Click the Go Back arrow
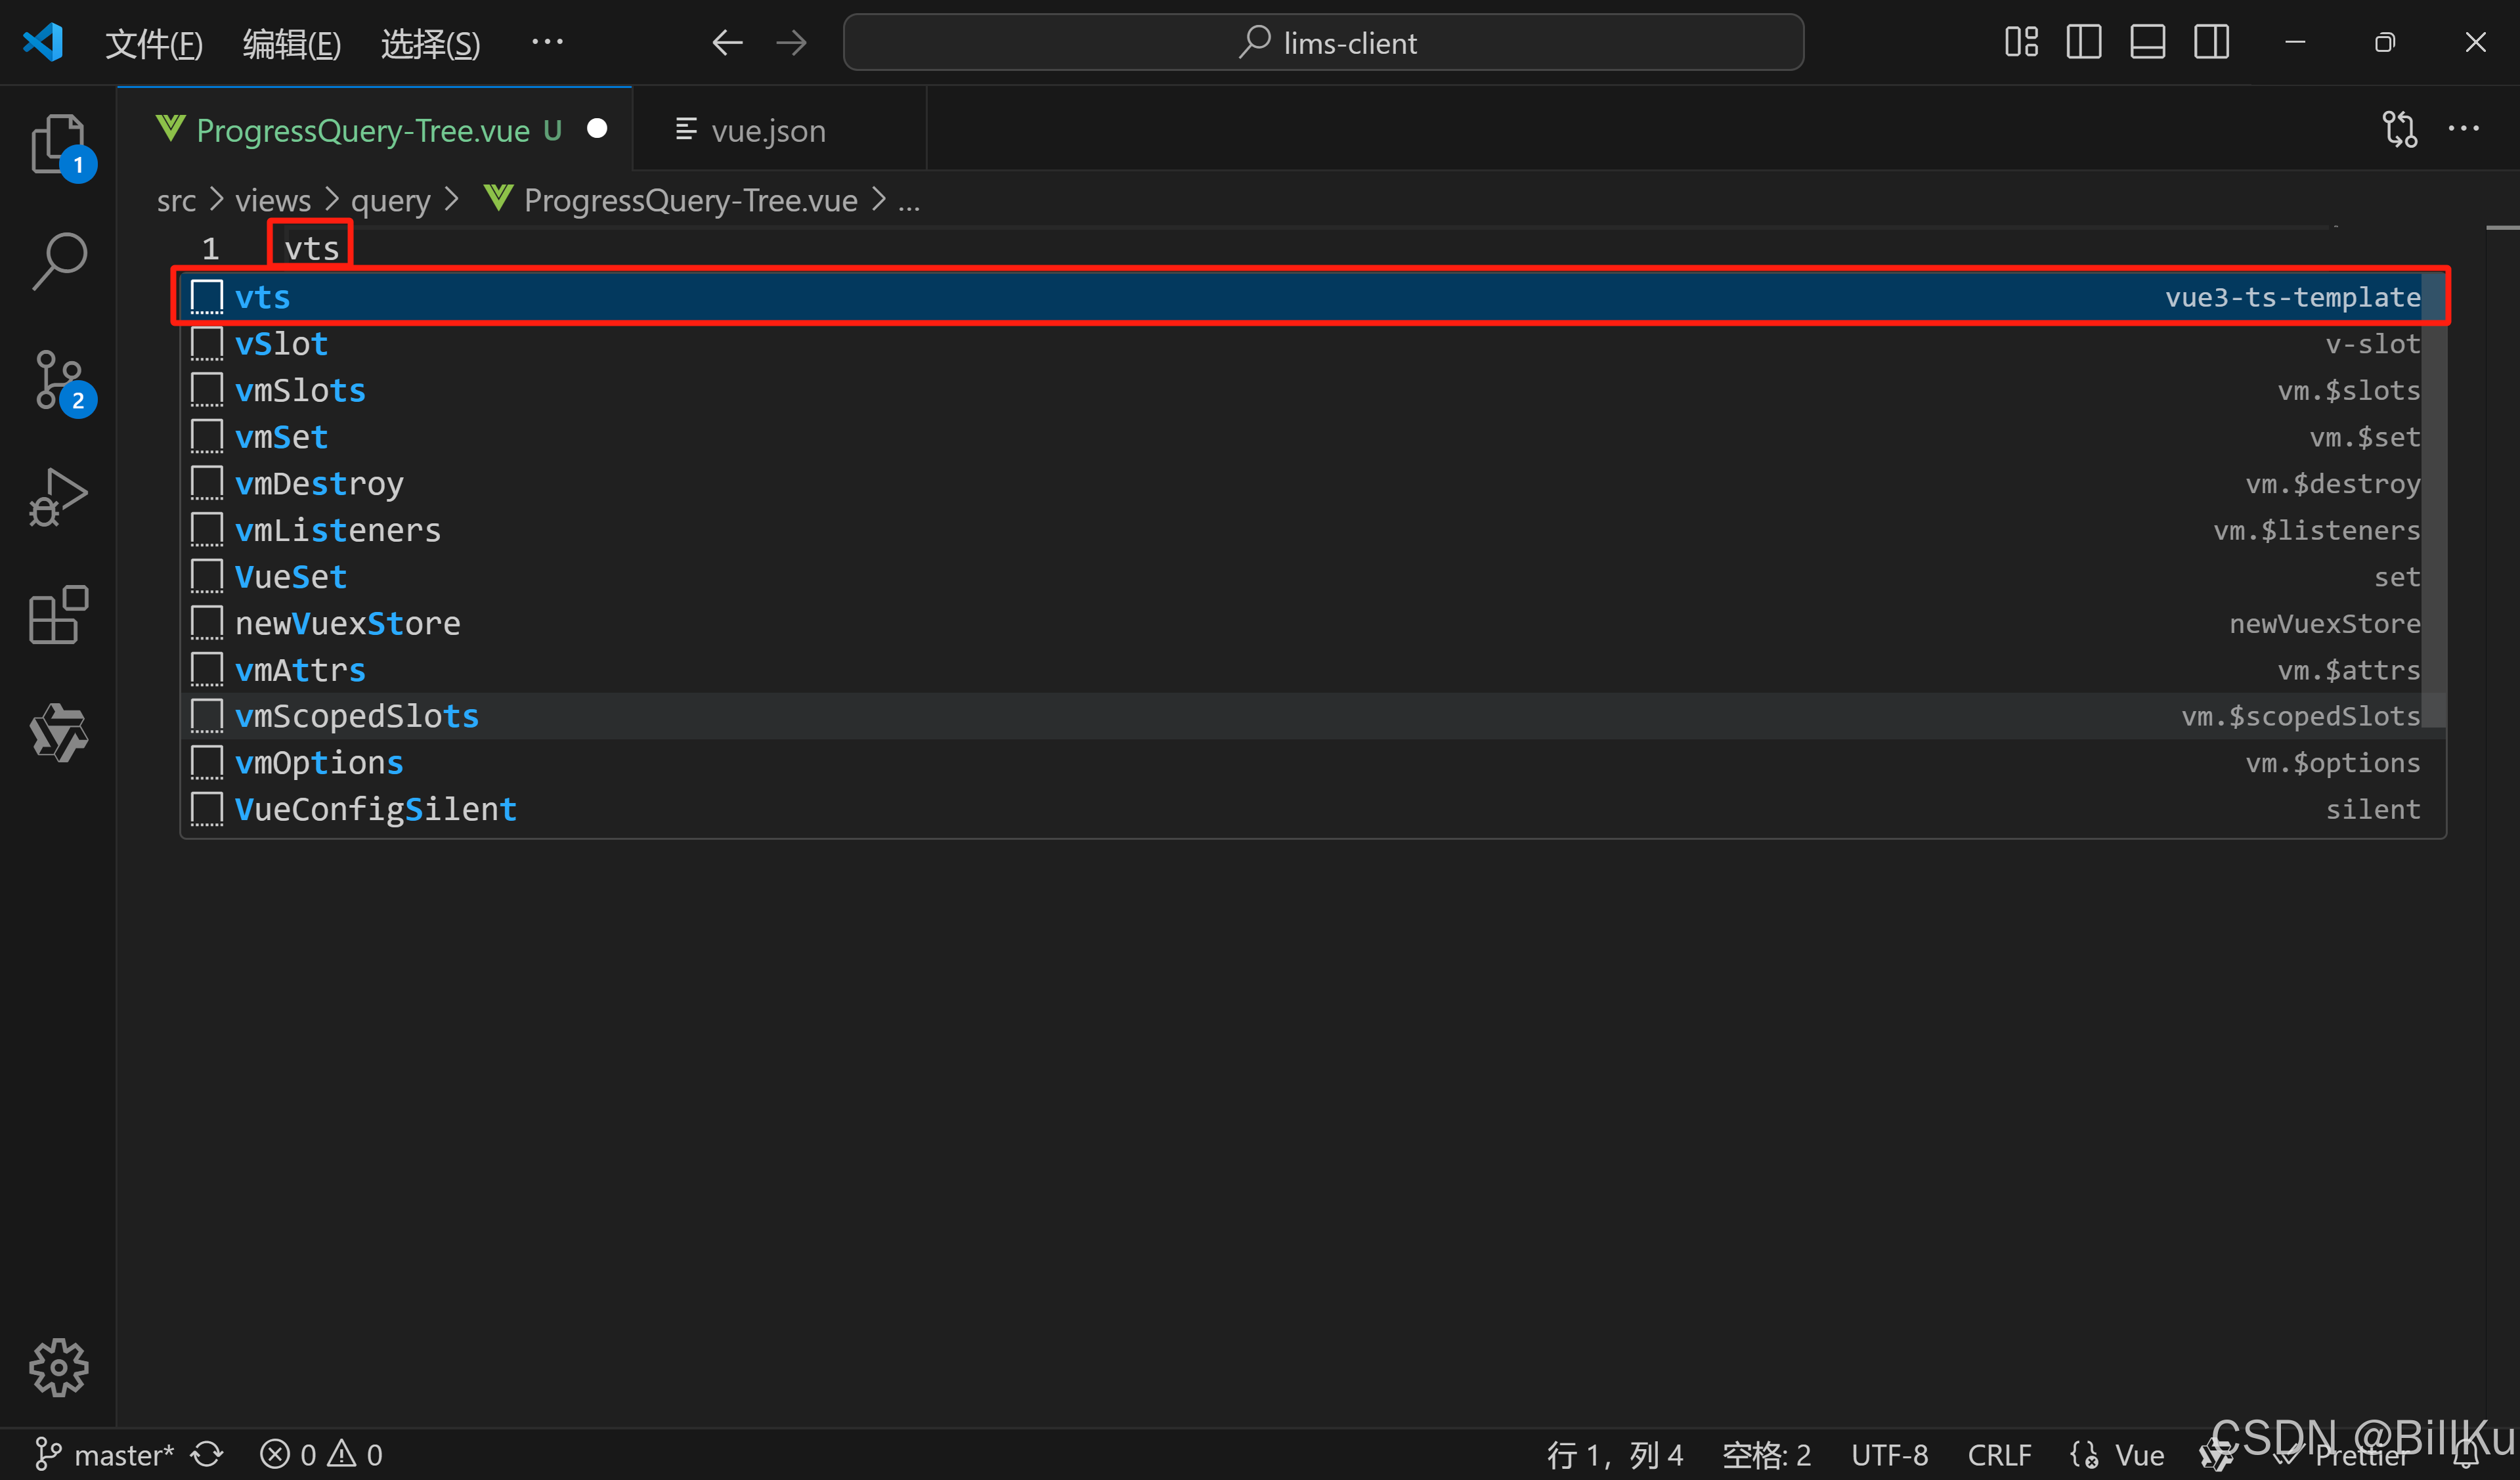 click(727, 42)
